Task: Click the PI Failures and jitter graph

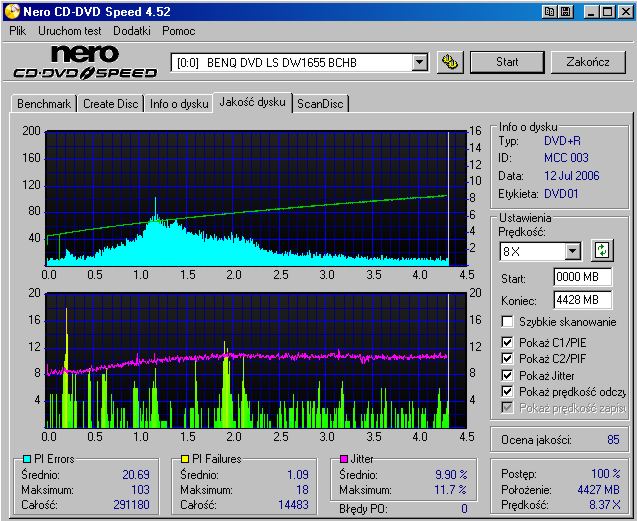Action: [256, 360]
